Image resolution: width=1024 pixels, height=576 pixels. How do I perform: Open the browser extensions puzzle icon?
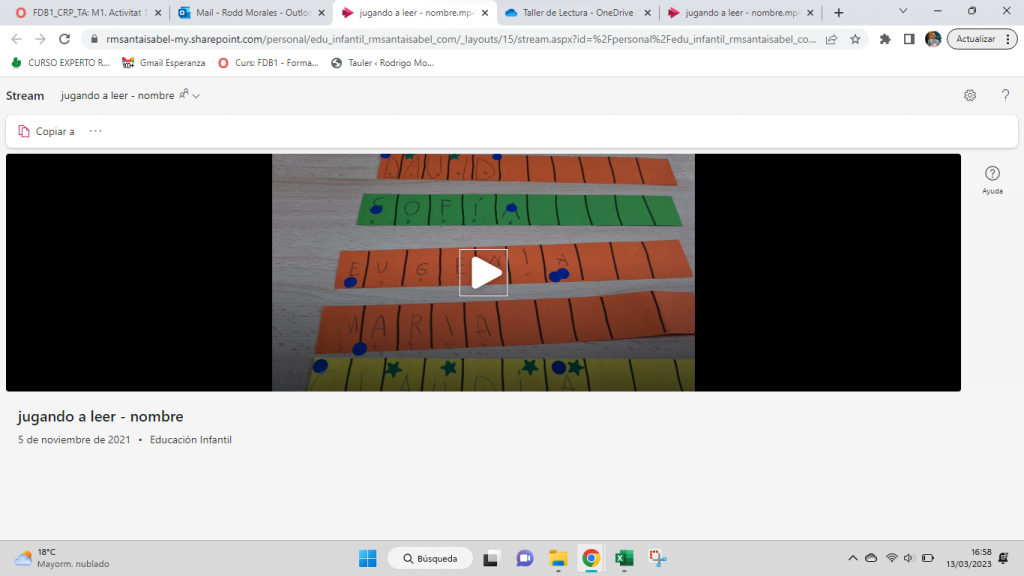click(885, 39)
